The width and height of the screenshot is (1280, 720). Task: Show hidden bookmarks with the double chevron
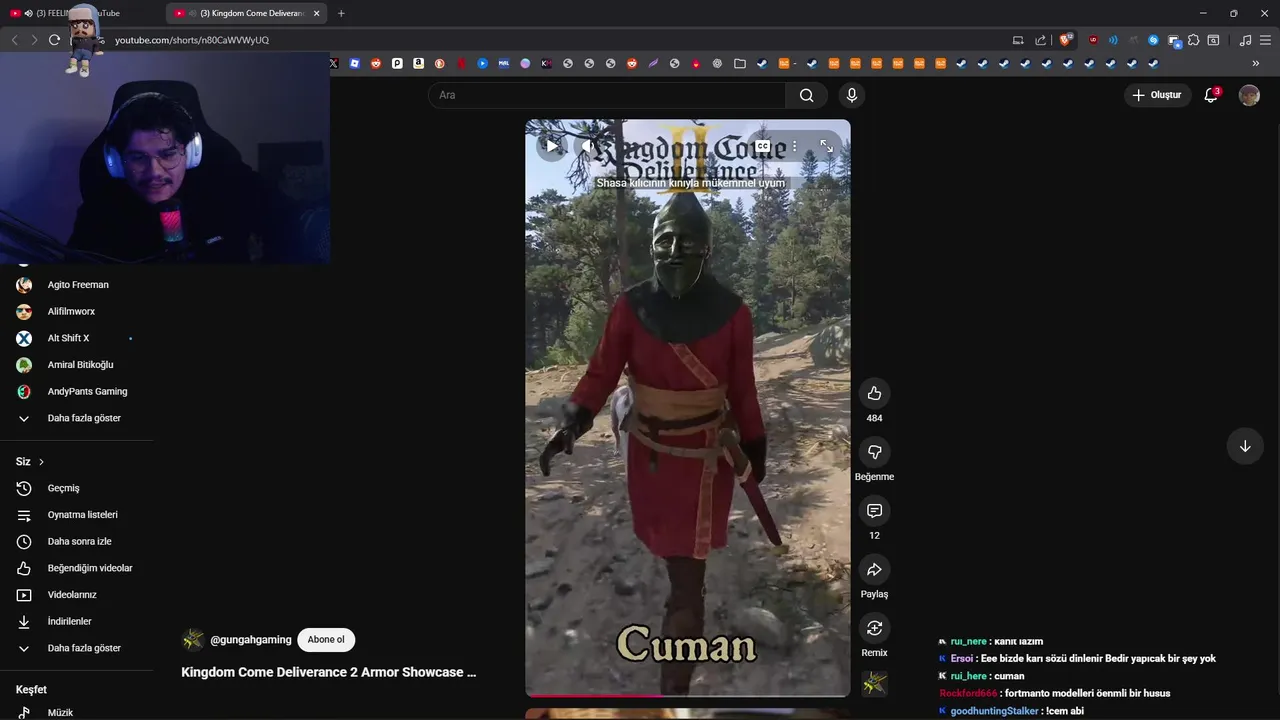click(x=1255, y=63)
